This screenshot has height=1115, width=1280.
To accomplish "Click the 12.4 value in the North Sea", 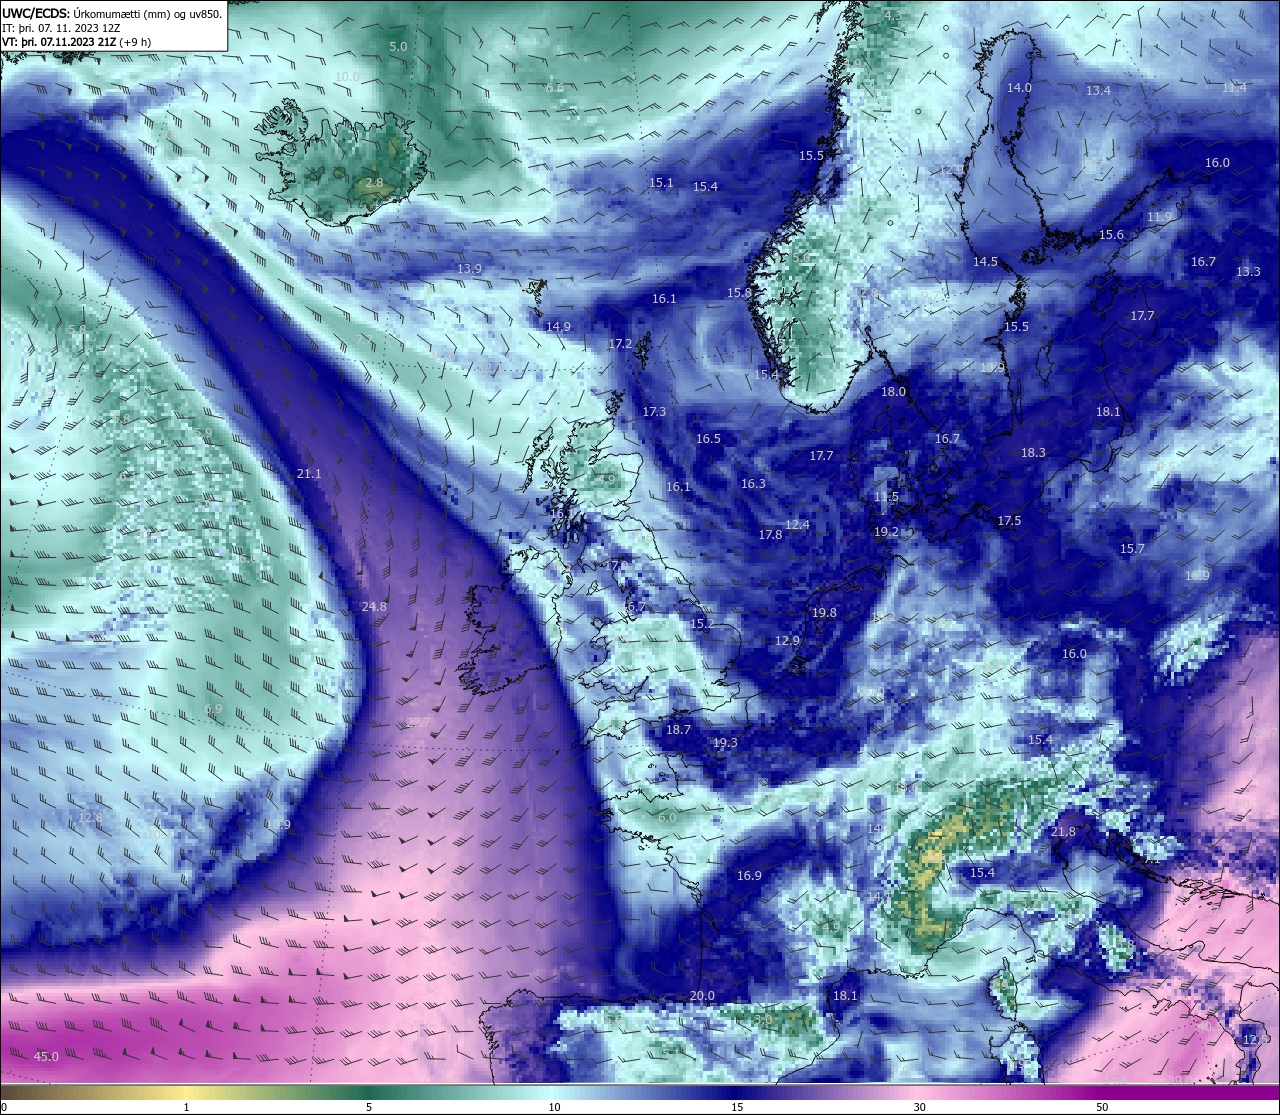I will pos(797,524).
